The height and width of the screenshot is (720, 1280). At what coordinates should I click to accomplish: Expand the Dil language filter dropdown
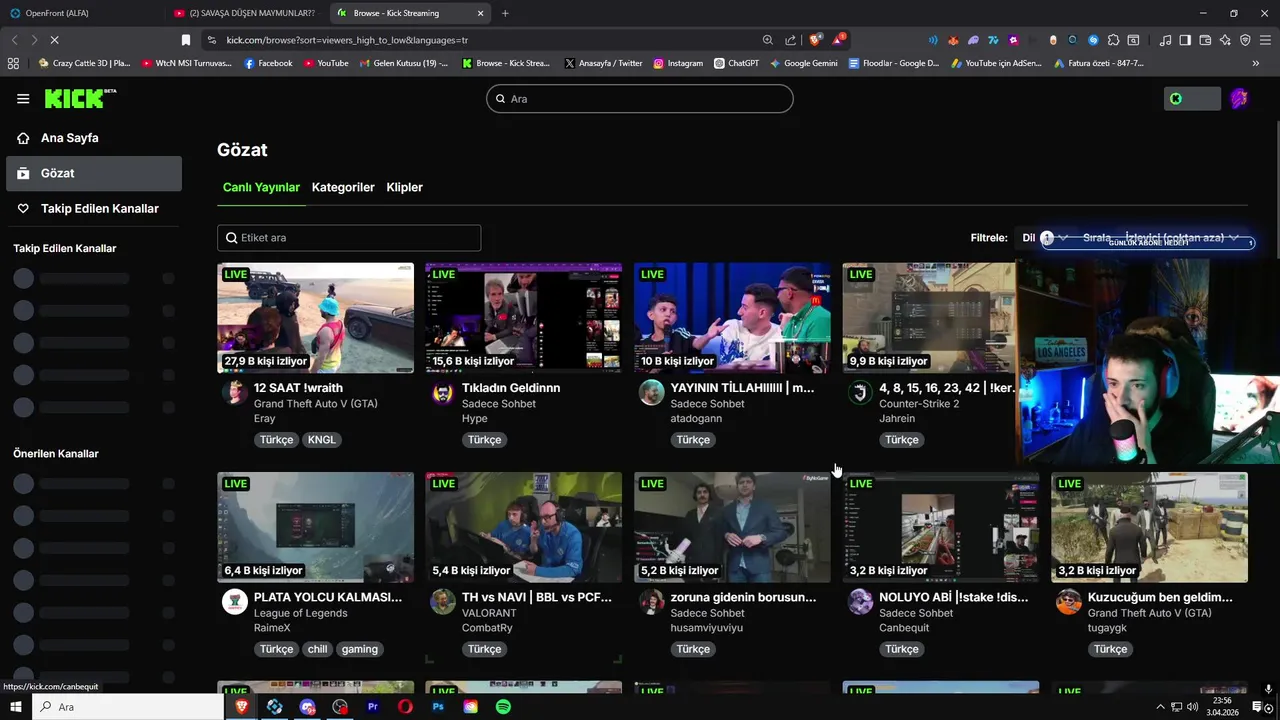pos(1045,238)
